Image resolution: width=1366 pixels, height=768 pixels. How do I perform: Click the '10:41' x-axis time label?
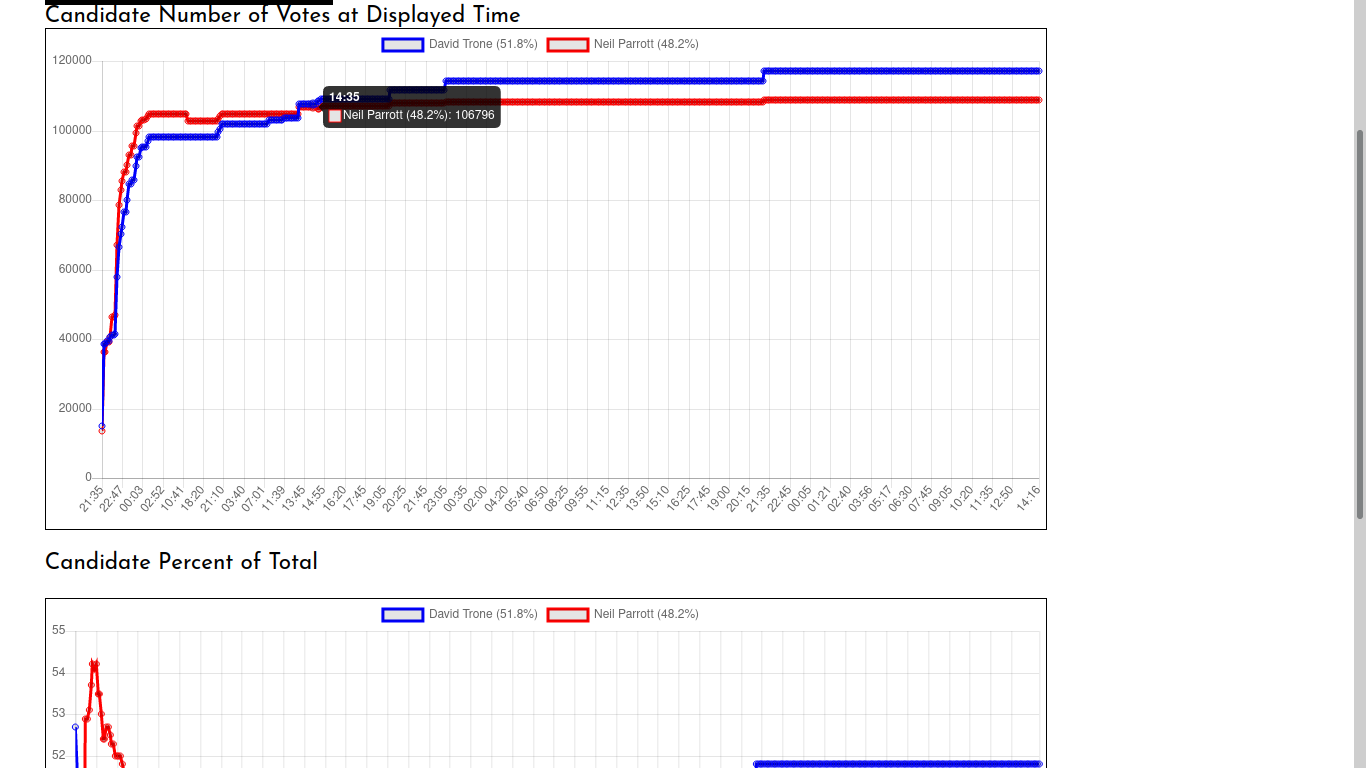click(x=174, y=497)
